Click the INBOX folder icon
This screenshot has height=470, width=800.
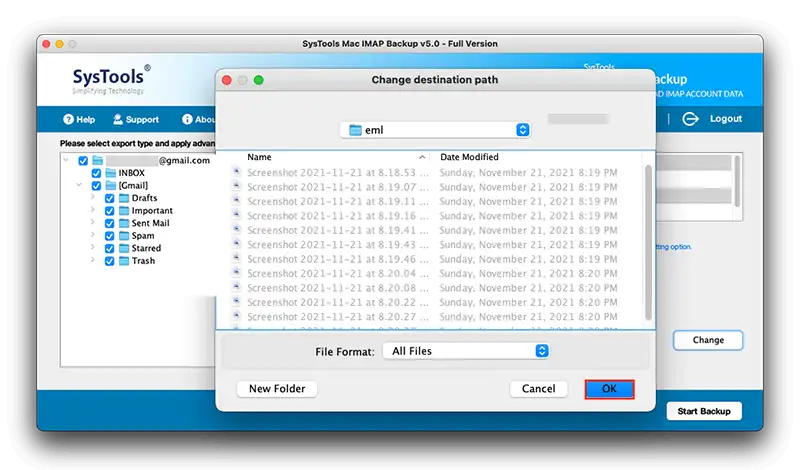[111, 173]
